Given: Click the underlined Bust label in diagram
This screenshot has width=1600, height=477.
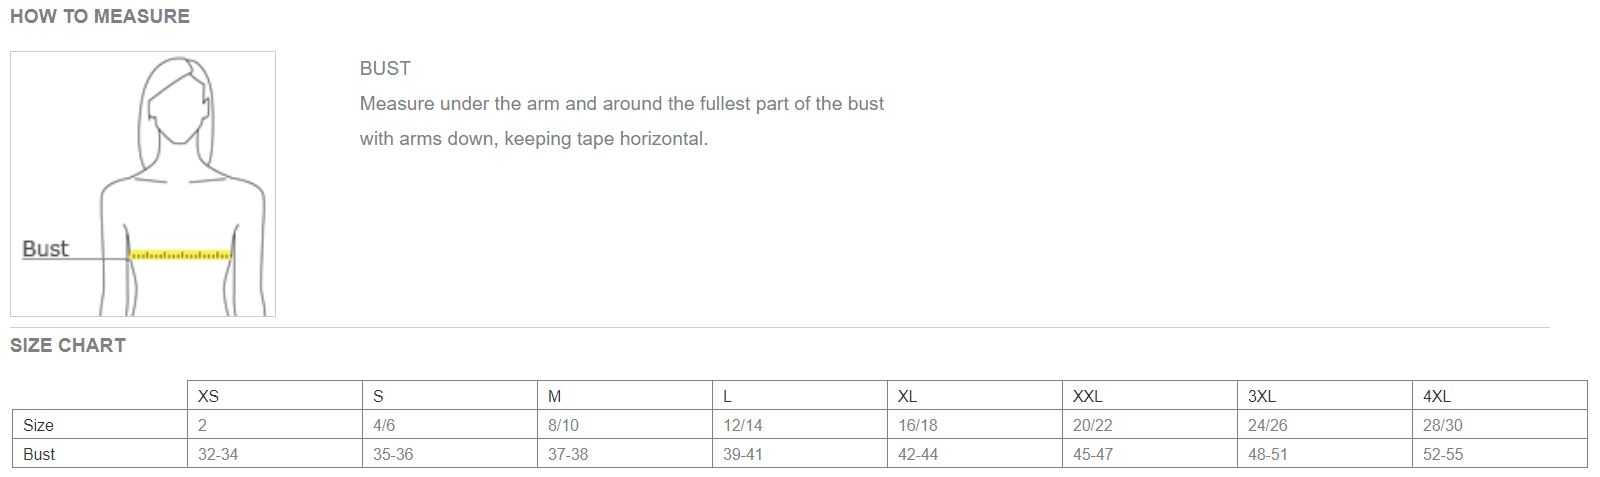Looking at the screenshot, I should point(45,249).
